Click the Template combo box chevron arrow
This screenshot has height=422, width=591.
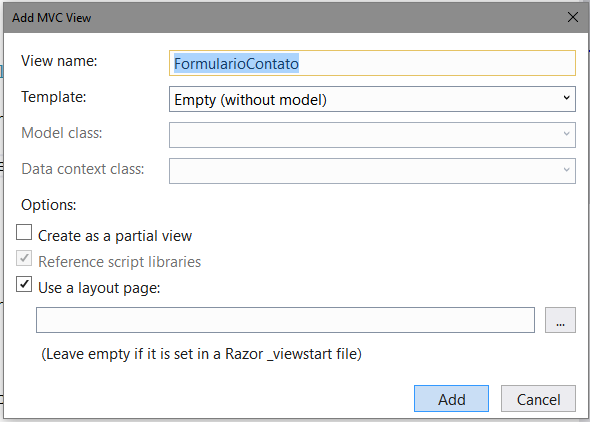click(566, 98)
